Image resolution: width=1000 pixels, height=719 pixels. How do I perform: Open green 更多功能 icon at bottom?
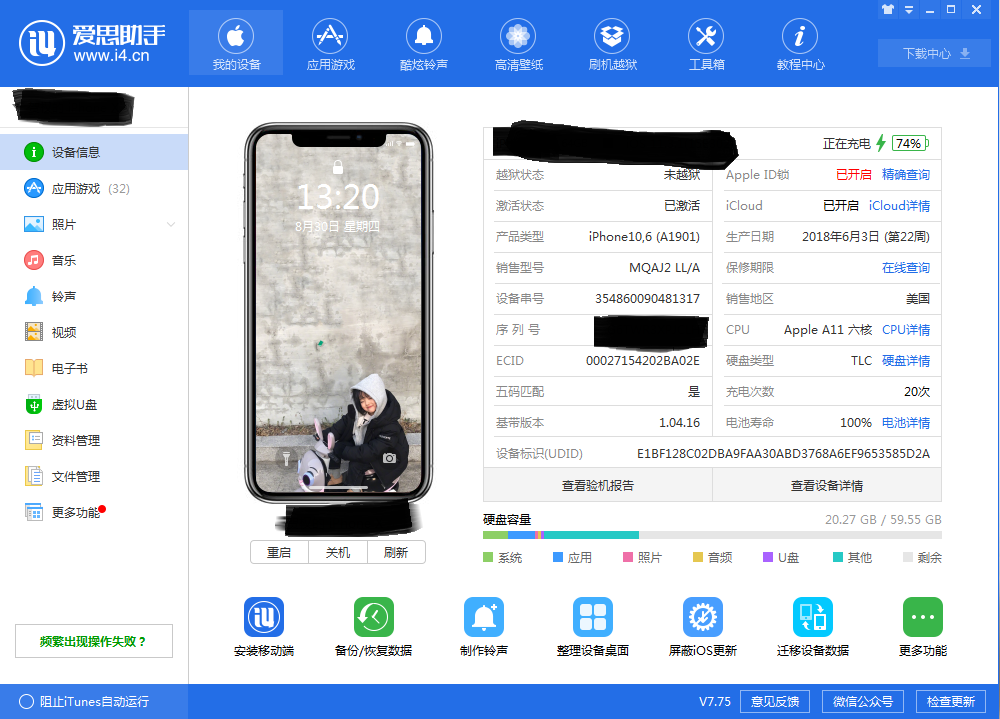(x=923, y=617)
